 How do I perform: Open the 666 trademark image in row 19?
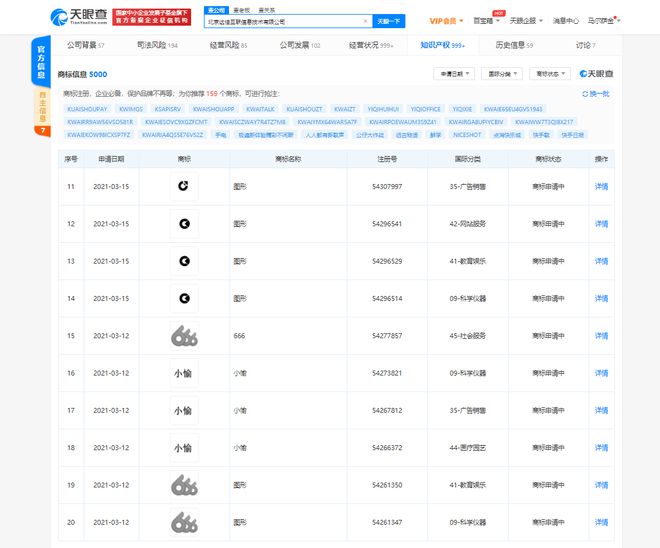click(x=184, y=485)
